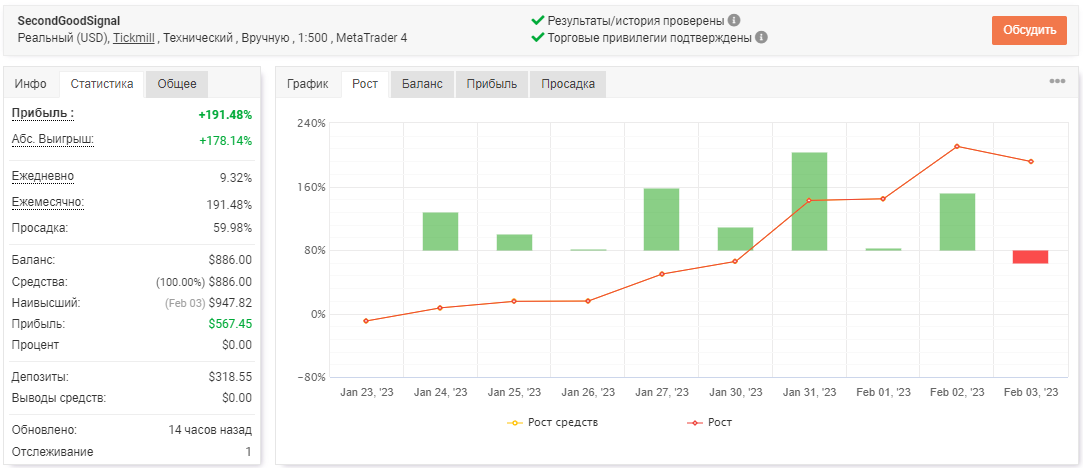This screenshot has height=468, width=1083.
Task: Click the +191.48% profit value
Action: tap(225, 115)
